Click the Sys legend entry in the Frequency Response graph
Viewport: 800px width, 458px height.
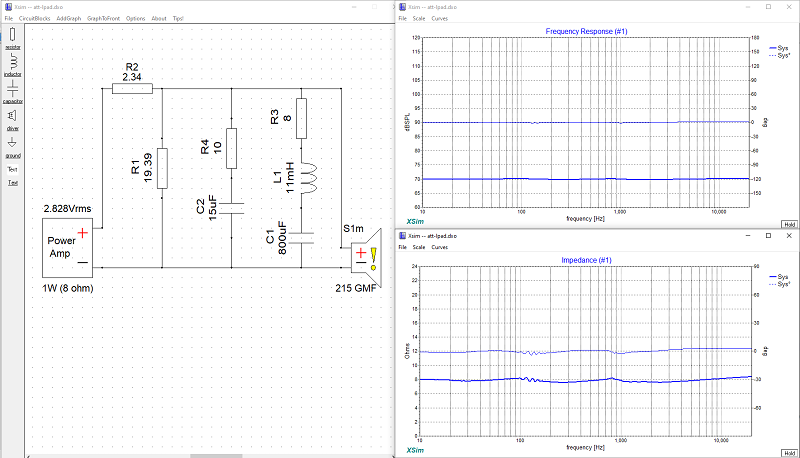click(779, 48)
